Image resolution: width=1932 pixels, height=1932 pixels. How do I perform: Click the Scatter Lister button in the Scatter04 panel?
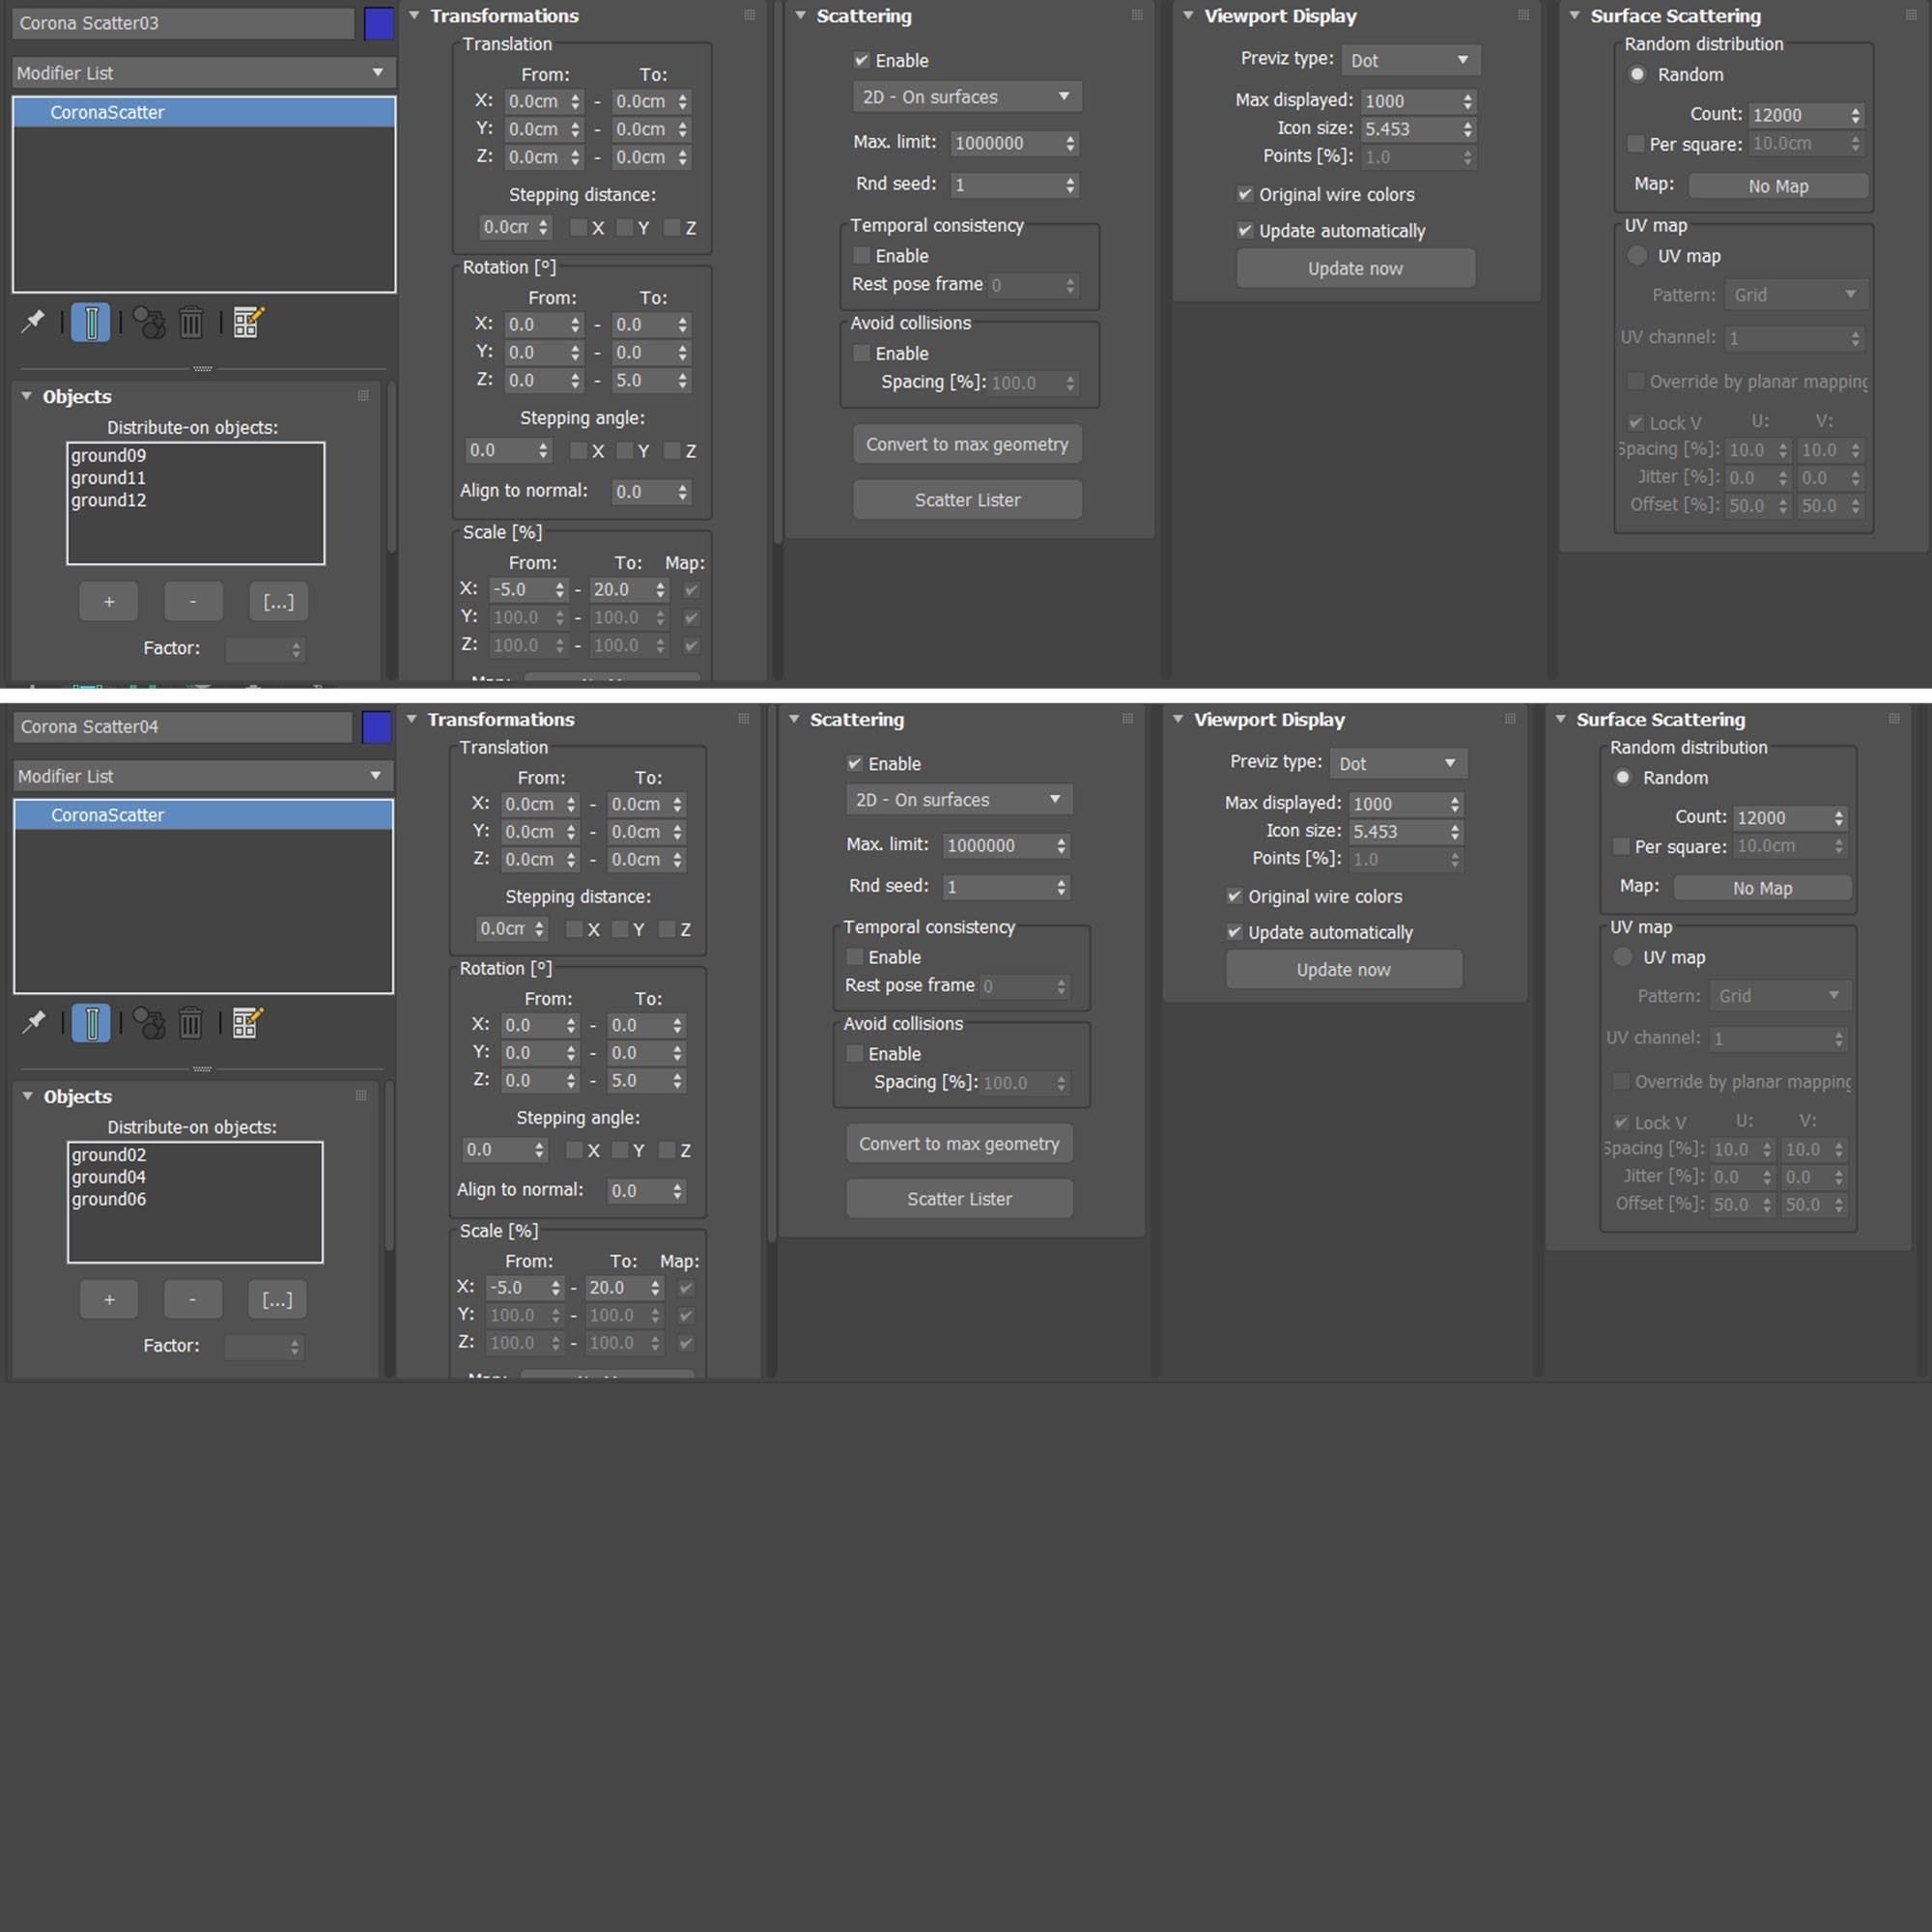tap(959, 1198)
